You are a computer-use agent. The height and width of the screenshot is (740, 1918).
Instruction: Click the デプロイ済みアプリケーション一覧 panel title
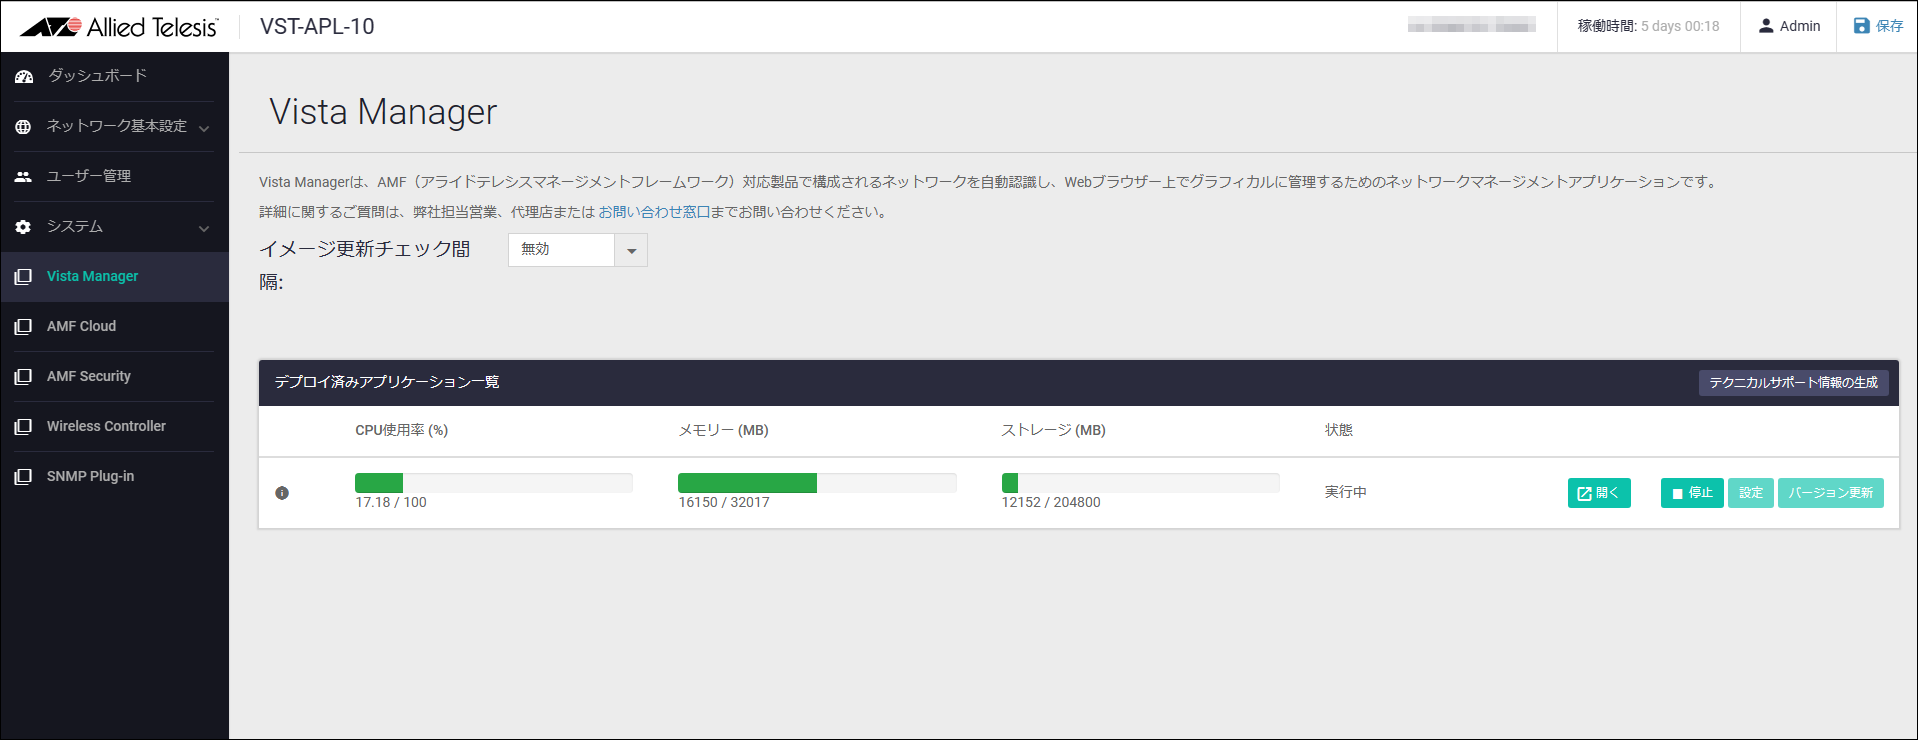(387, 382)
